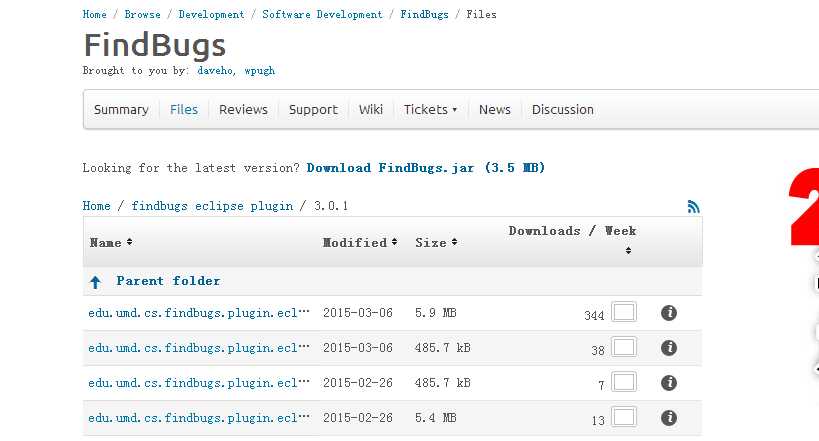819x441 pixels.
Task: Open the Discussion tab
Action: [563, 110]
